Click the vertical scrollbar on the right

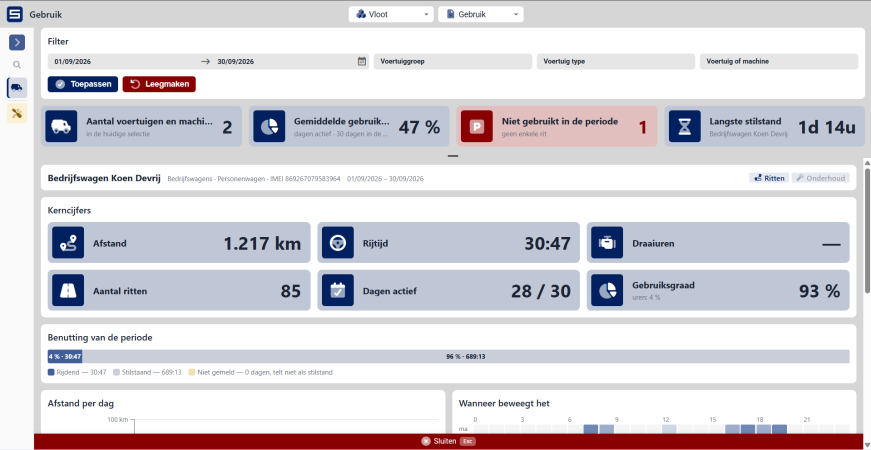[x=867, y=231]
